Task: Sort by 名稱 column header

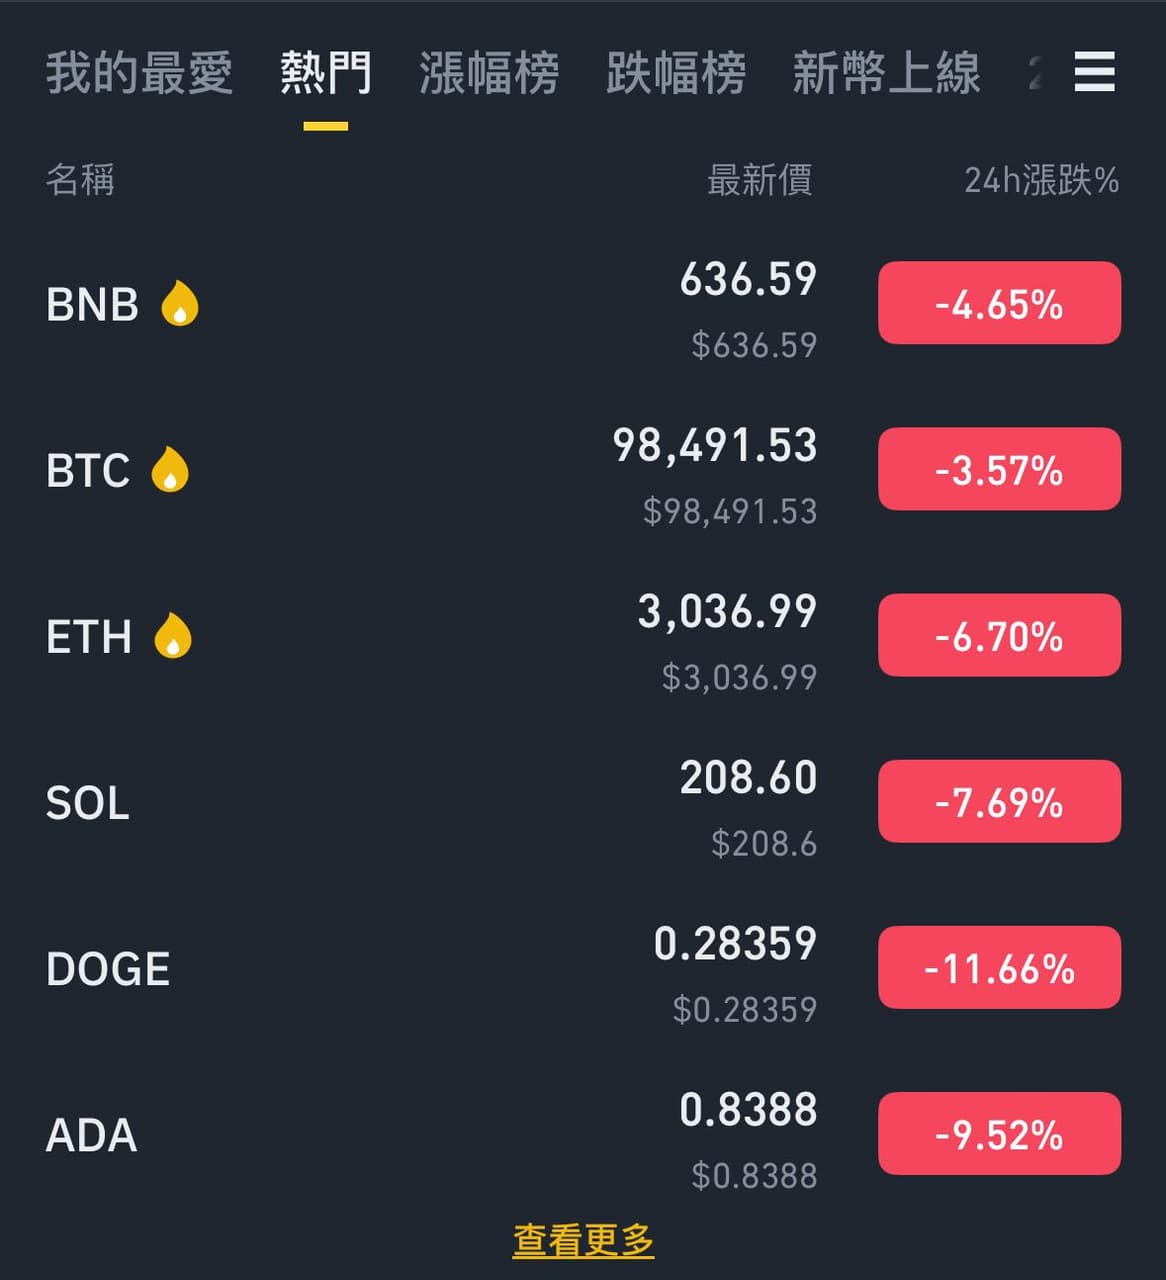Action: tap(80, 180)
